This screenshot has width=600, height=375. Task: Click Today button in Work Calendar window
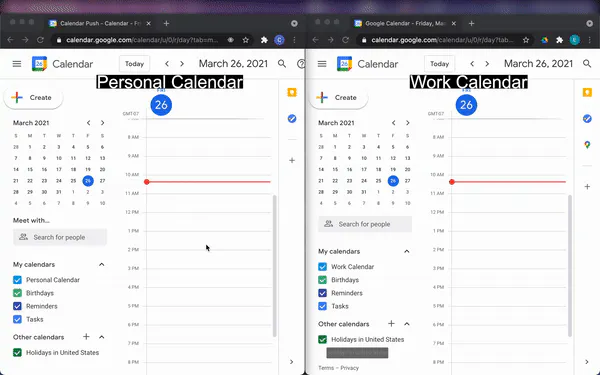click(439, 64)
